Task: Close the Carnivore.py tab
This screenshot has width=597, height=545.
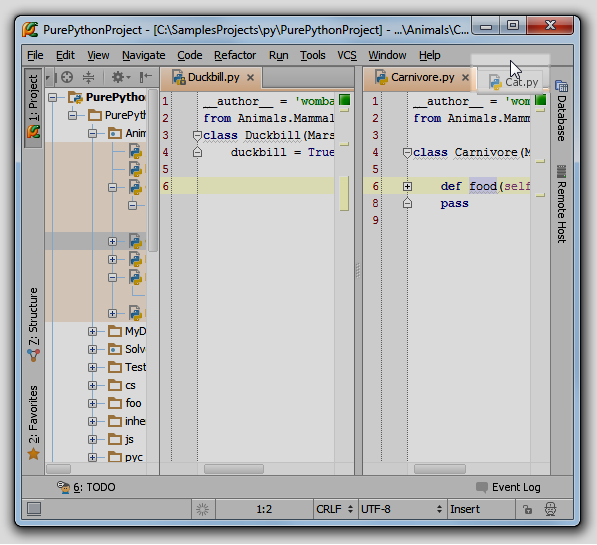Action: click(465, 78)
